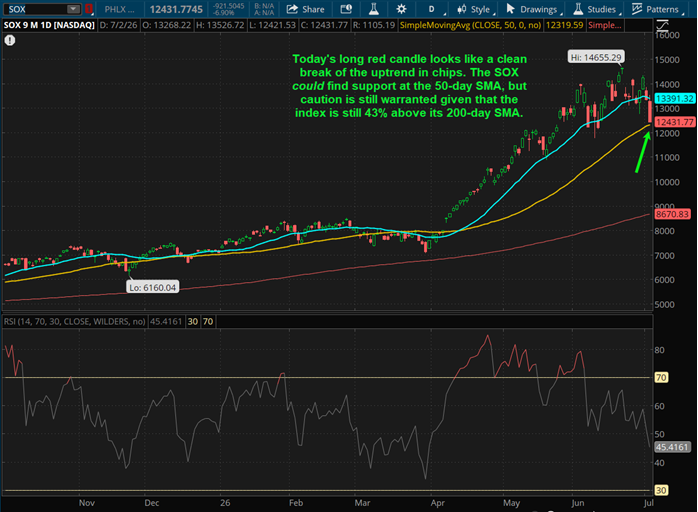Click the Apr label on time axis
698x512 pixels.
point(437,503)
